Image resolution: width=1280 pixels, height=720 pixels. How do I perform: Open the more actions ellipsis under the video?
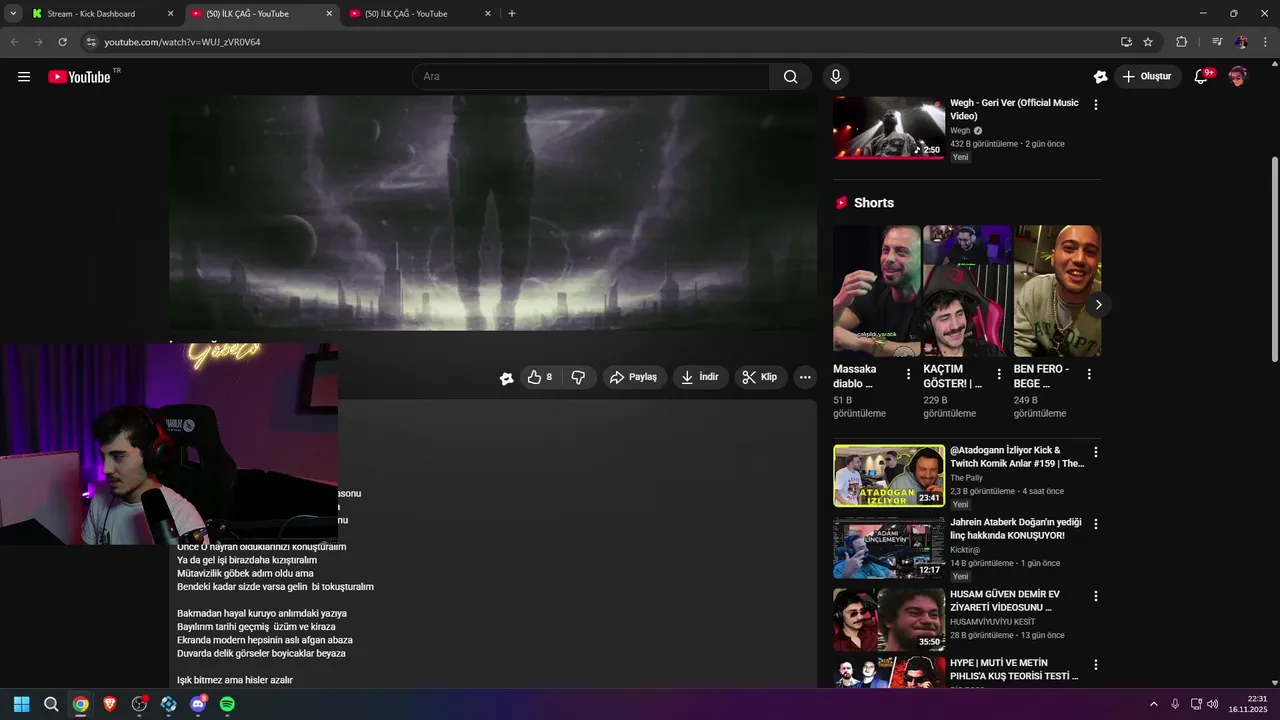pos(805,377)
